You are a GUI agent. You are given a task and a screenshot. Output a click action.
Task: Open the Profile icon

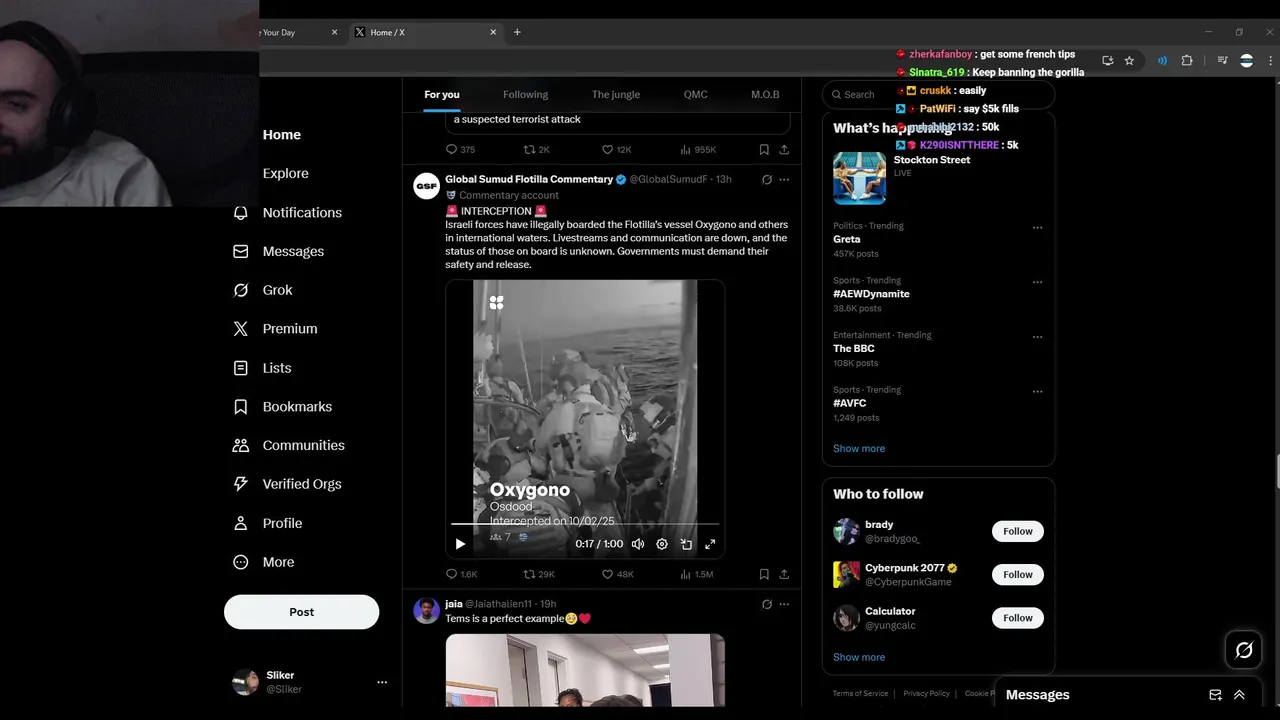pos(240,523)
